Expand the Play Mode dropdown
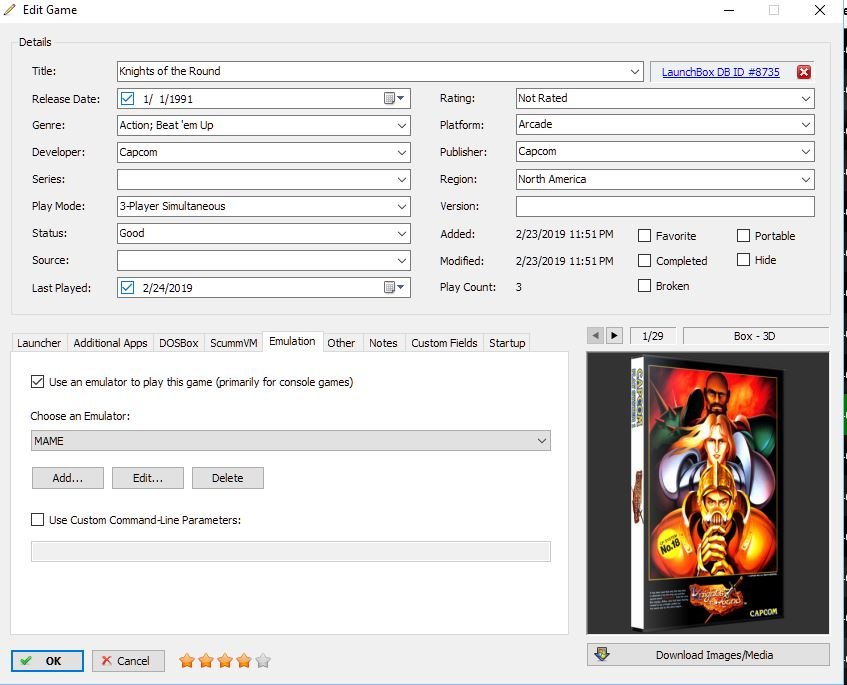This screenshot has height=685, width=847. pyautogui.click(x=402, y=206)
